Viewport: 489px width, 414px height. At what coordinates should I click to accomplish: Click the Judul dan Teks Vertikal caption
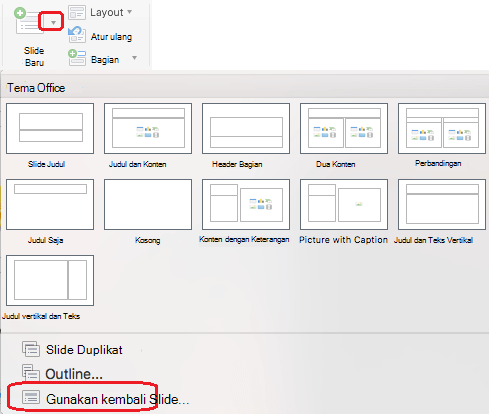[433, 240]
